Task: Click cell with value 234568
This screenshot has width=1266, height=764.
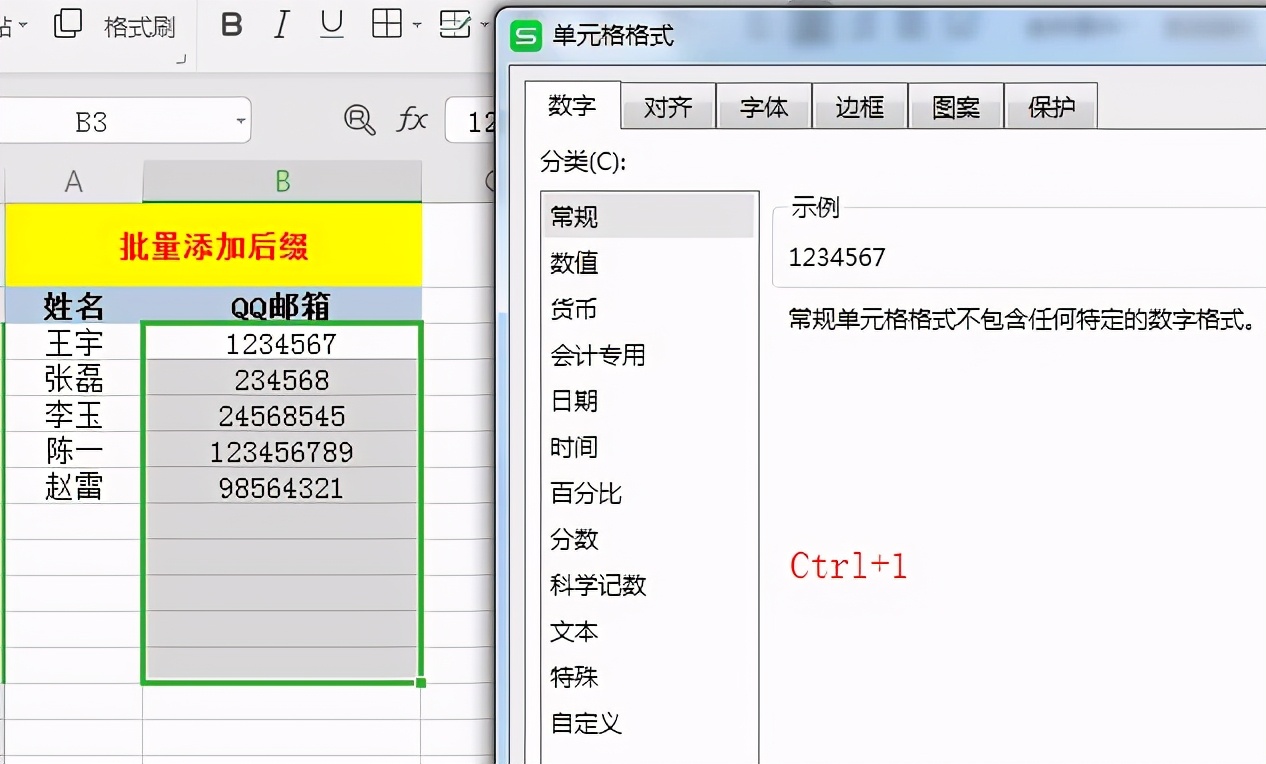Action: tap(282, 378)
